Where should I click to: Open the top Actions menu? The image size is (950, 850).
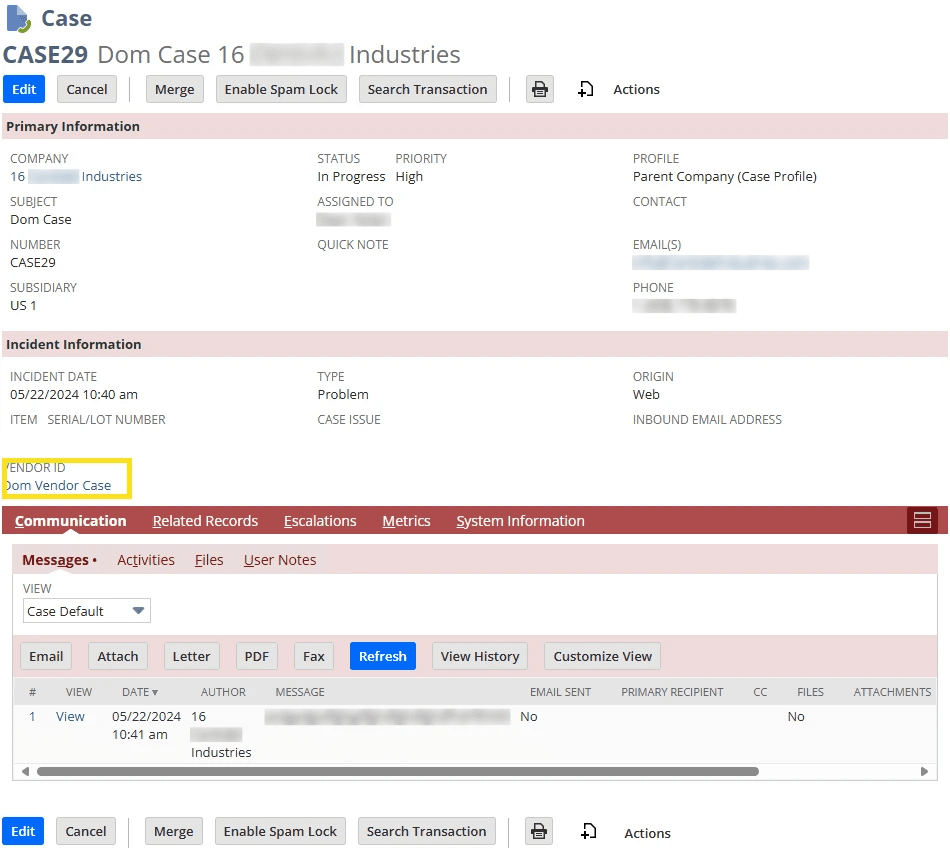(x=636, y=90)
